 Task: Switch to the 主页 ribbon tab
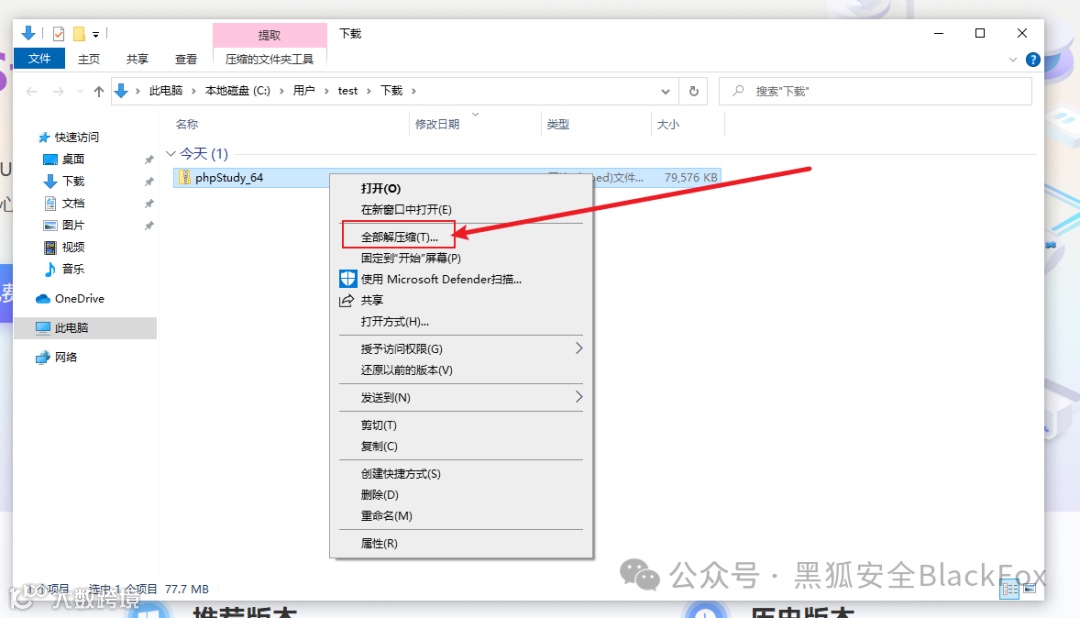click(88, 59)
